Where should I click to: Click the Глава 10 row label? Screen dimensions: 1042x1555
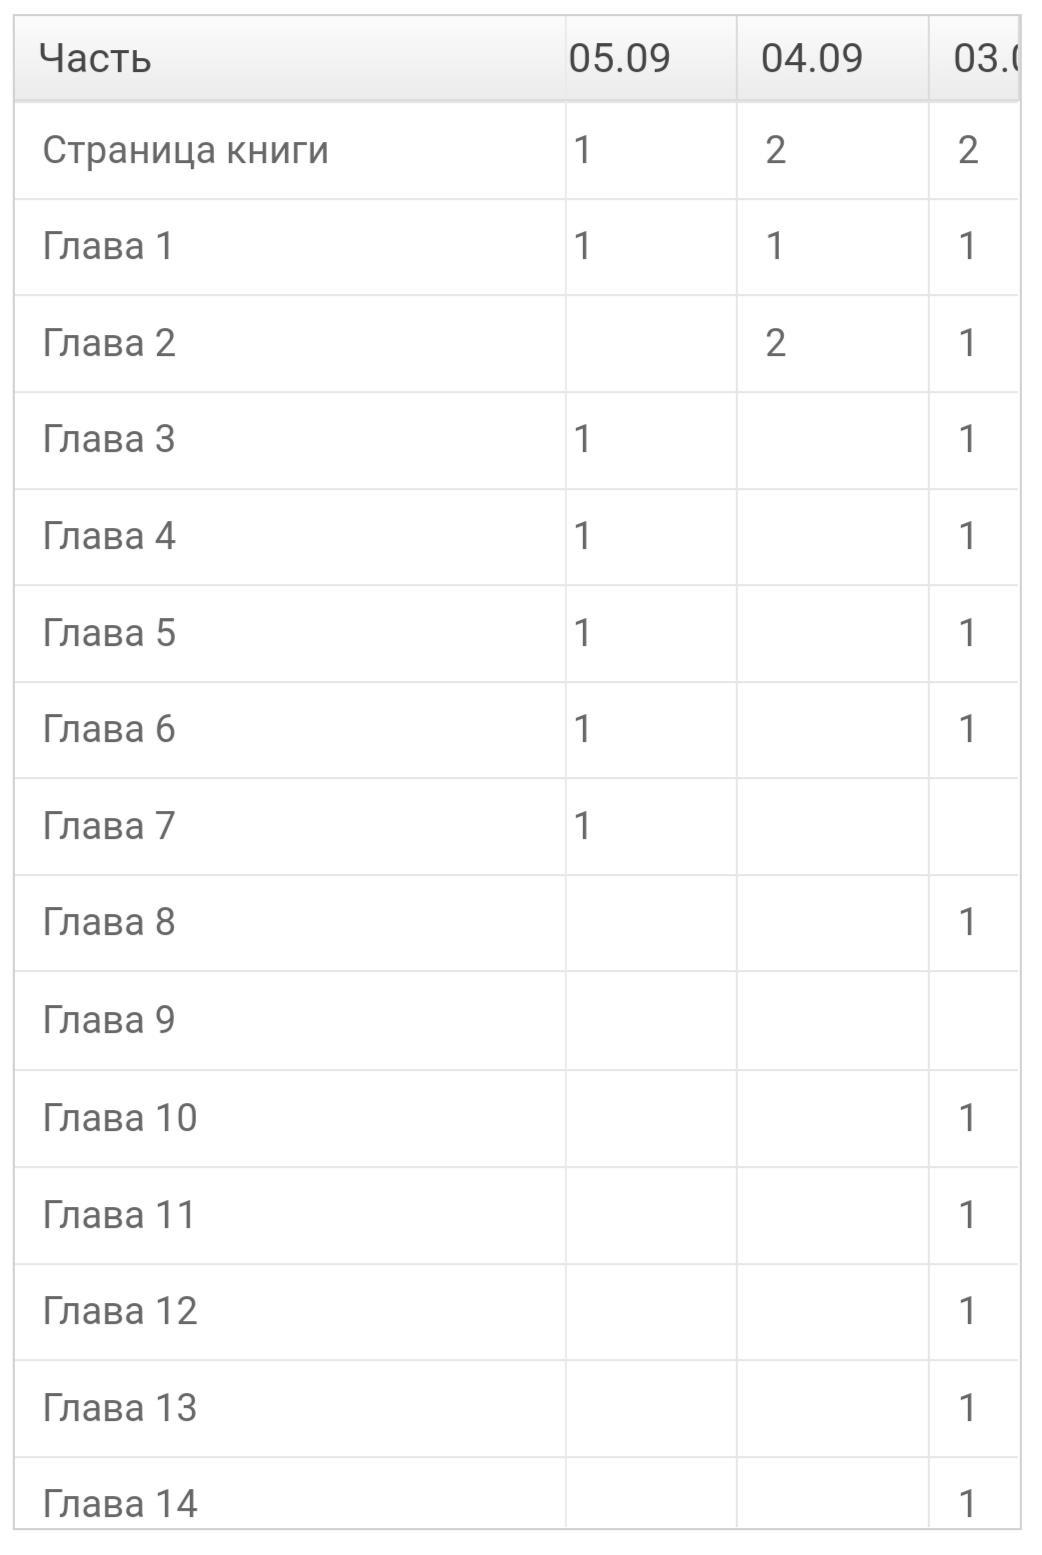pos(120,1117)
